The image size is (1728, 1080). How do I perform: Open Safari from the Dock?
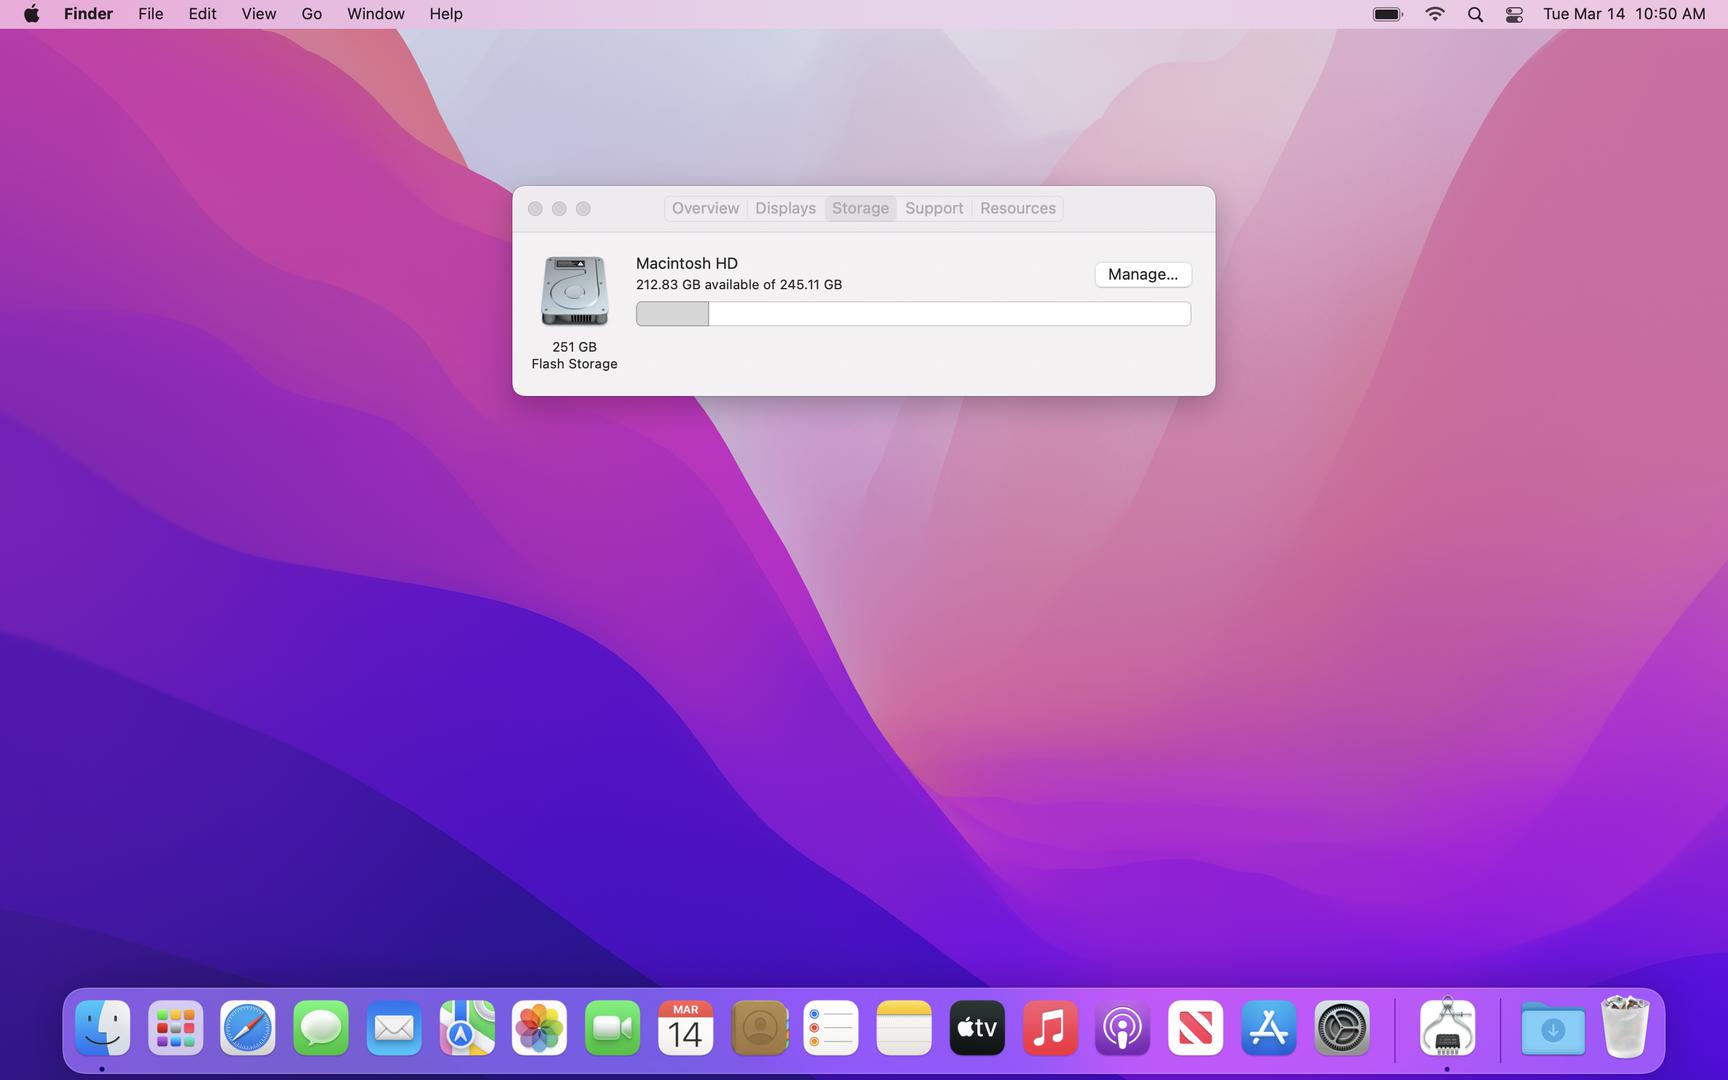(x=247, y=1027)
